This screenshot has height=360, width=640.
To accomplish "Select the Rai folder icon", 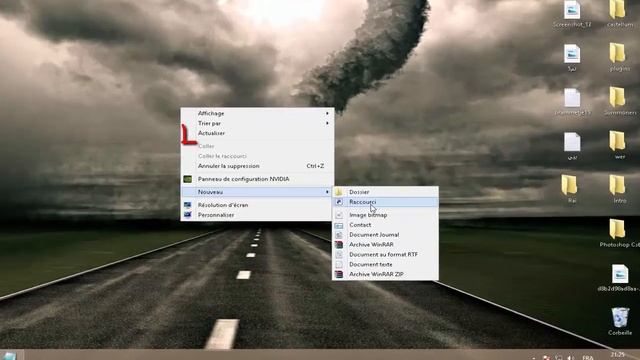I will pos(571,189).
